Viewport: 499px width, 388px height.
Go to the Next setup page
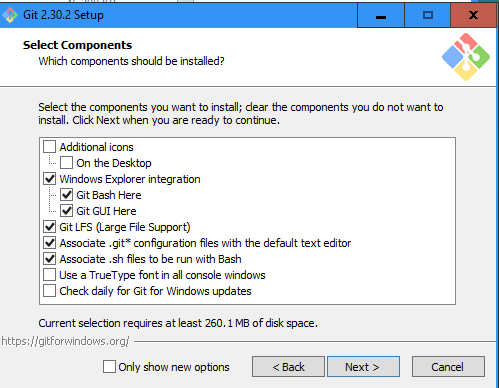tap(363, 367)
